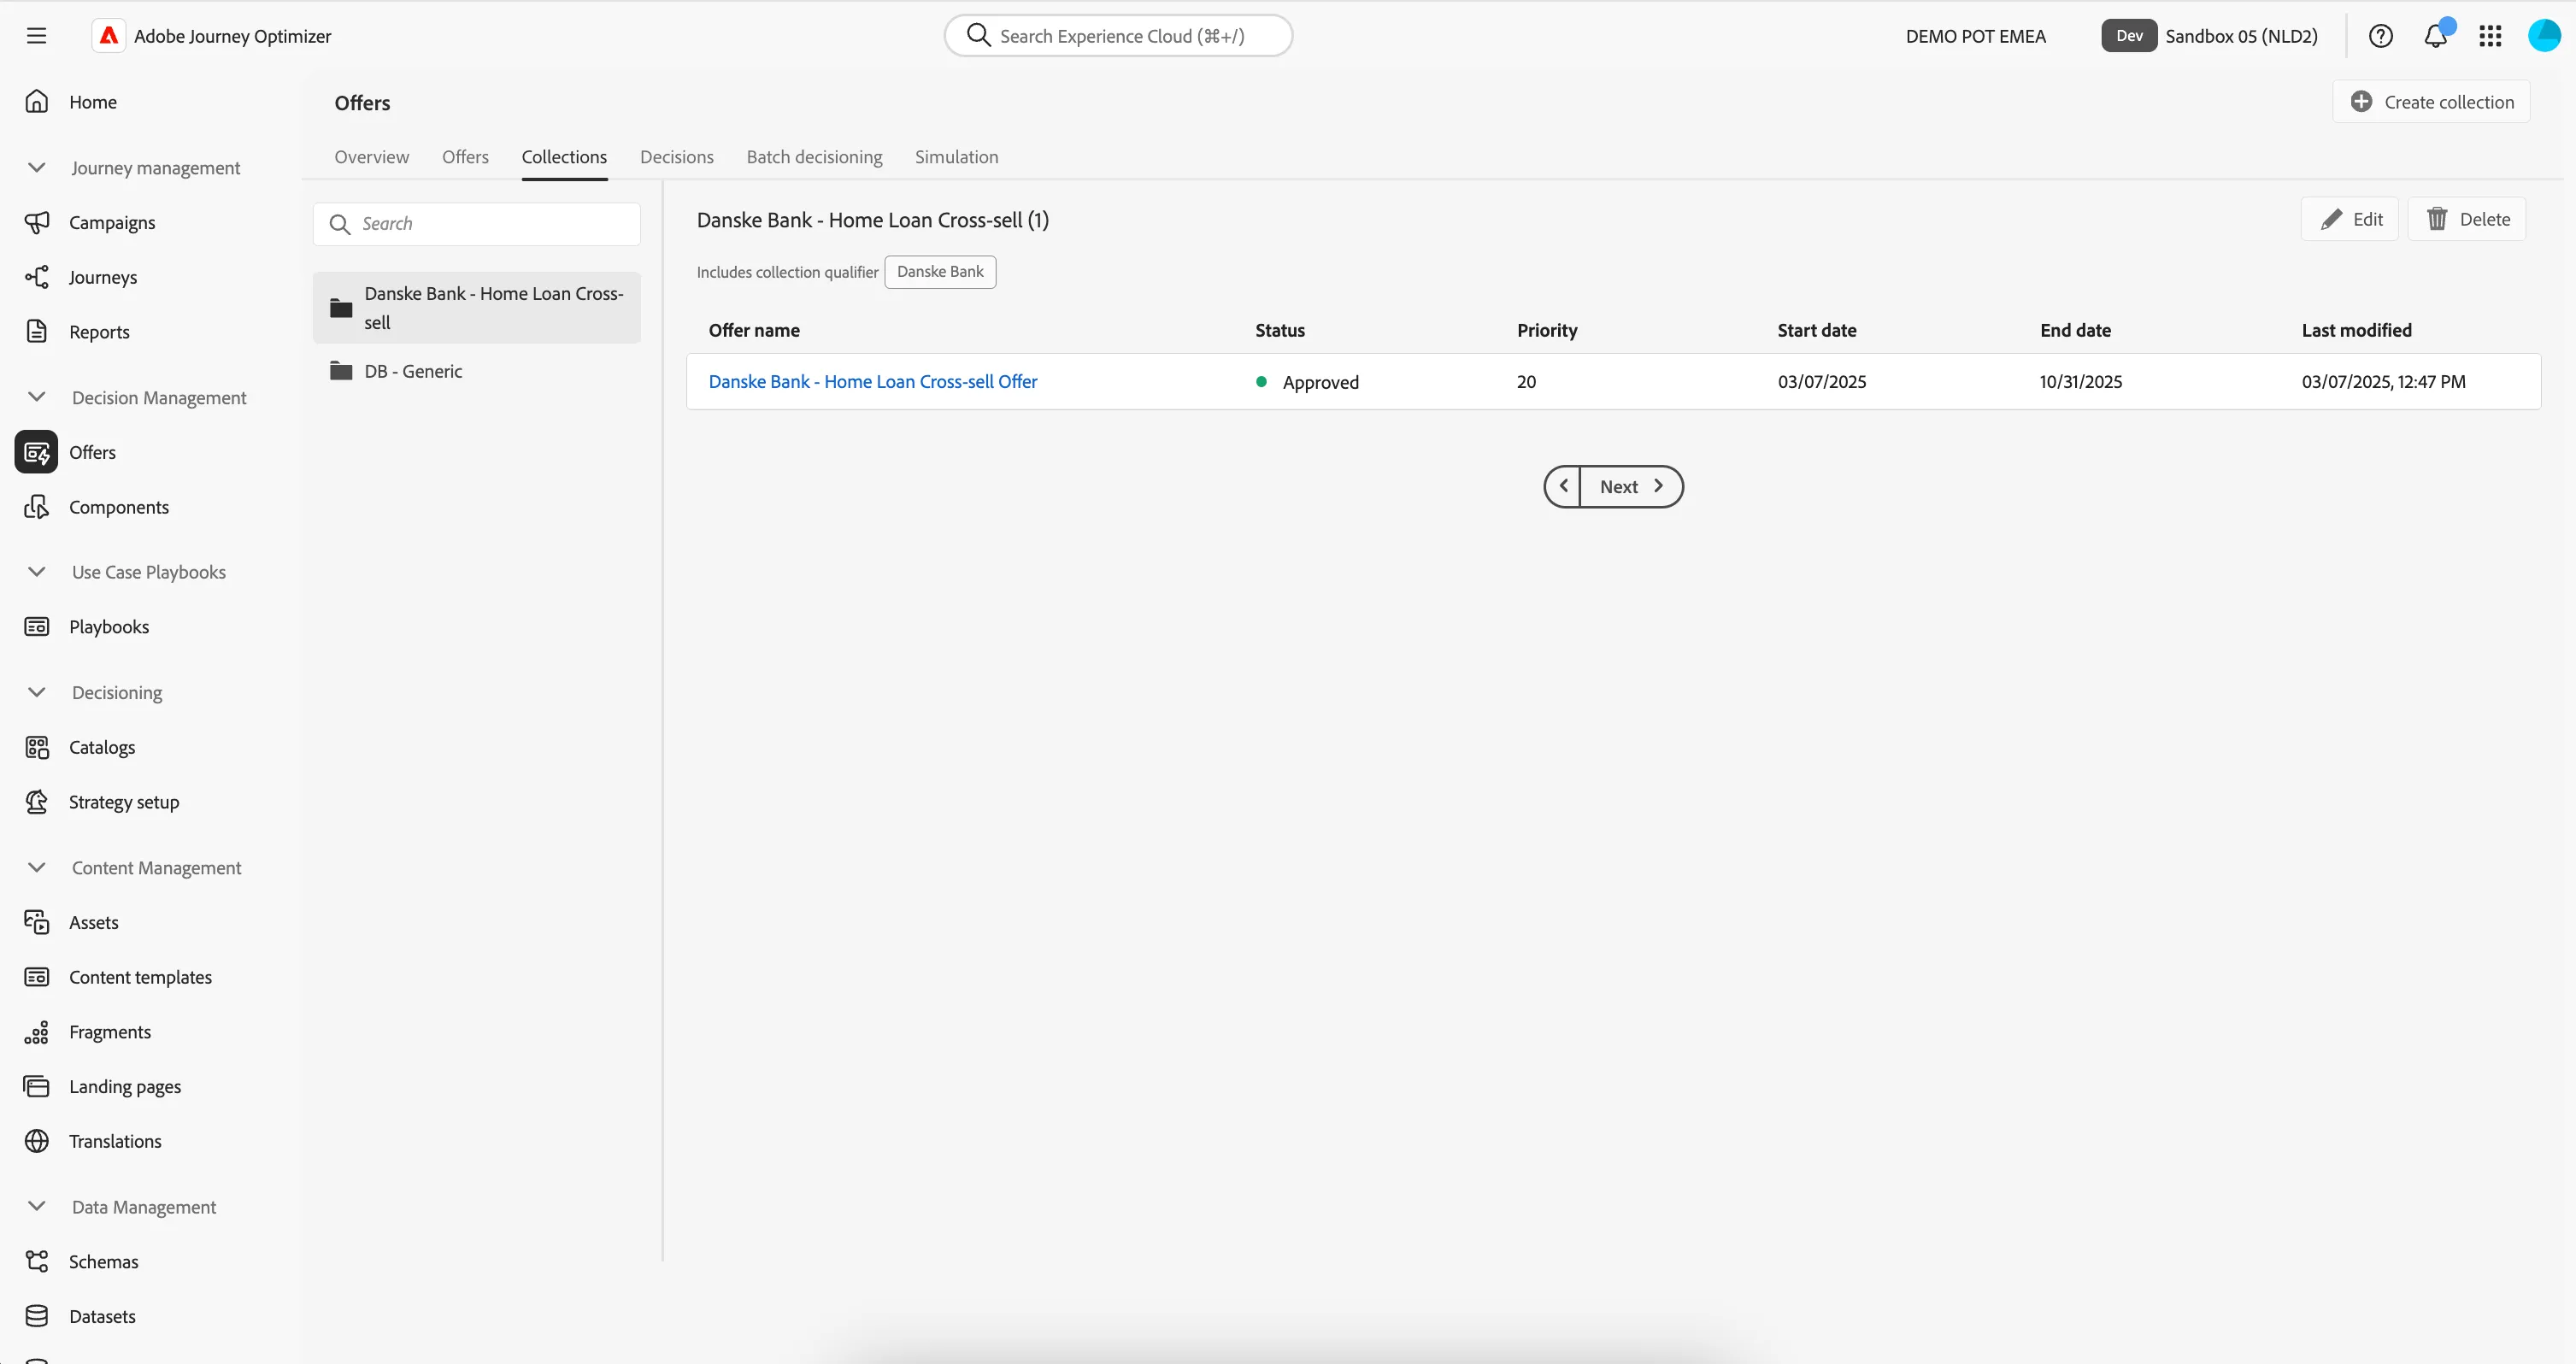Open the Help question mark icon
2576x1364 pixels.
tap(2381, 36)
